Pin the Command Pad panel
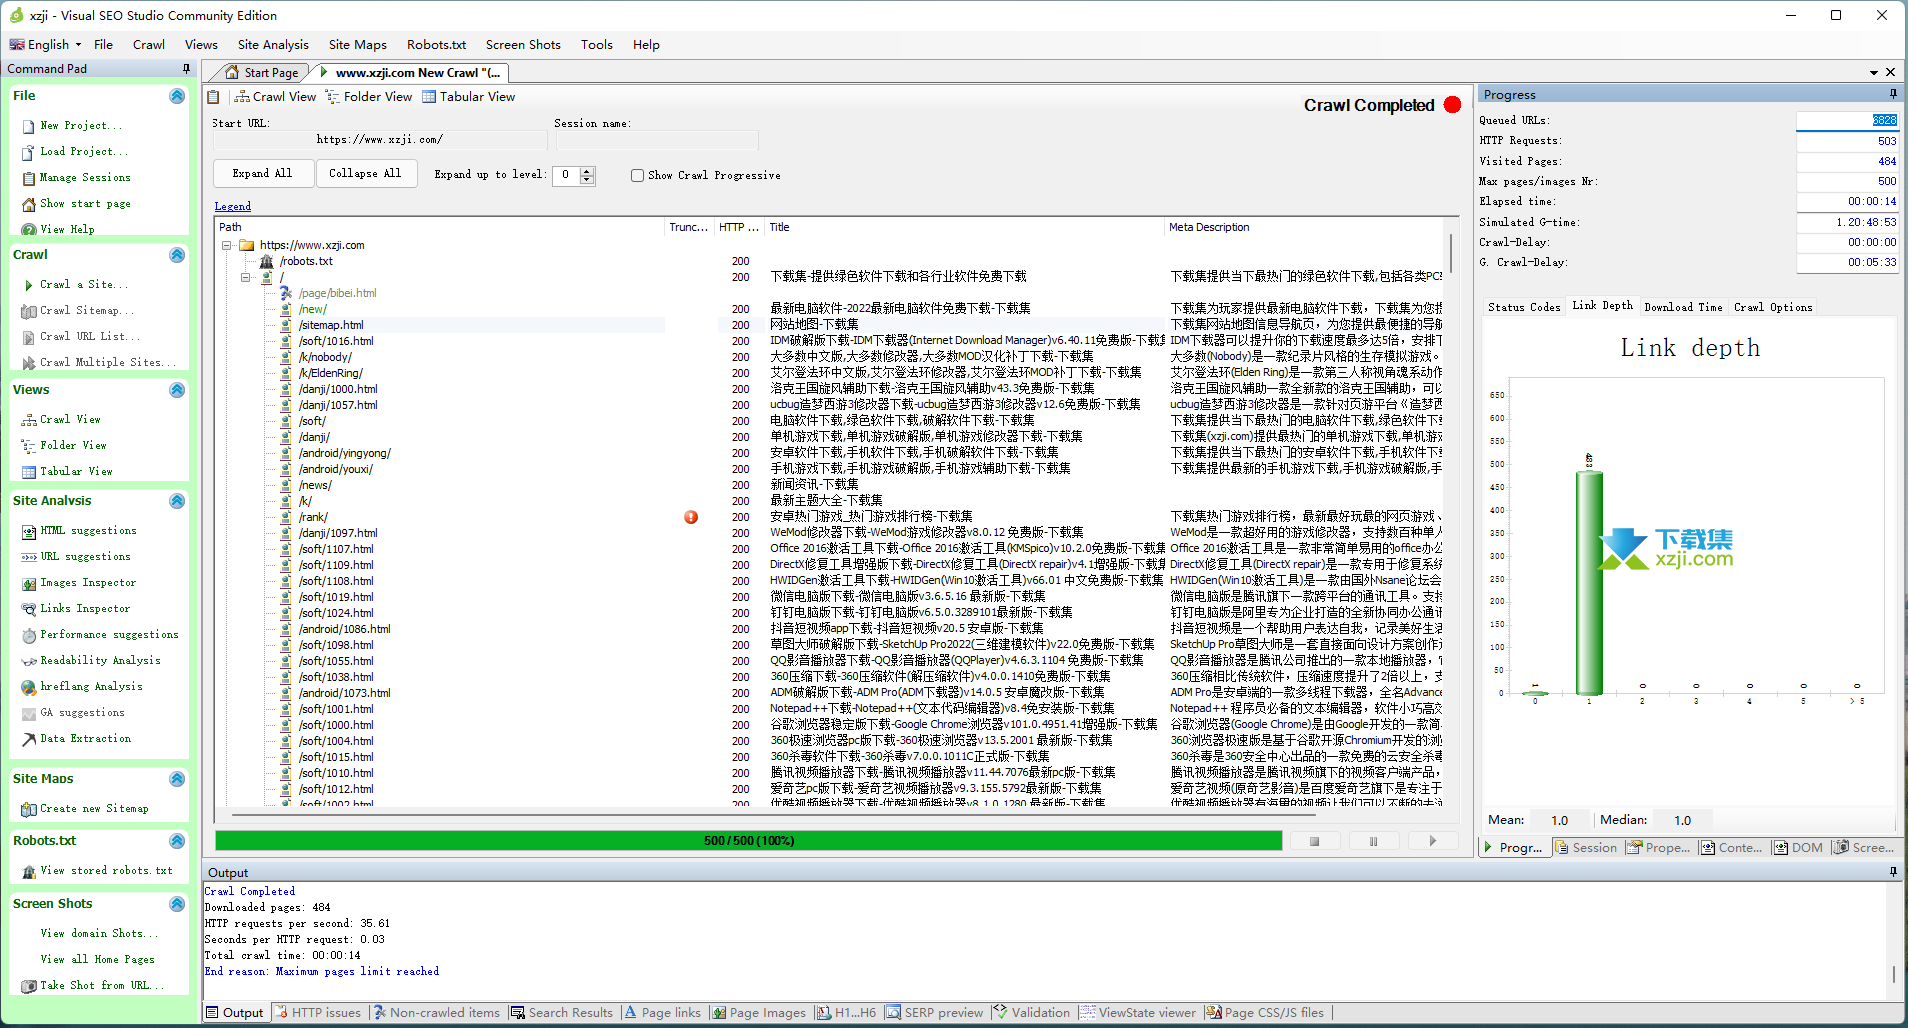The width and height of the screenshot is (1908, 1028). click(x=186, y=69)
